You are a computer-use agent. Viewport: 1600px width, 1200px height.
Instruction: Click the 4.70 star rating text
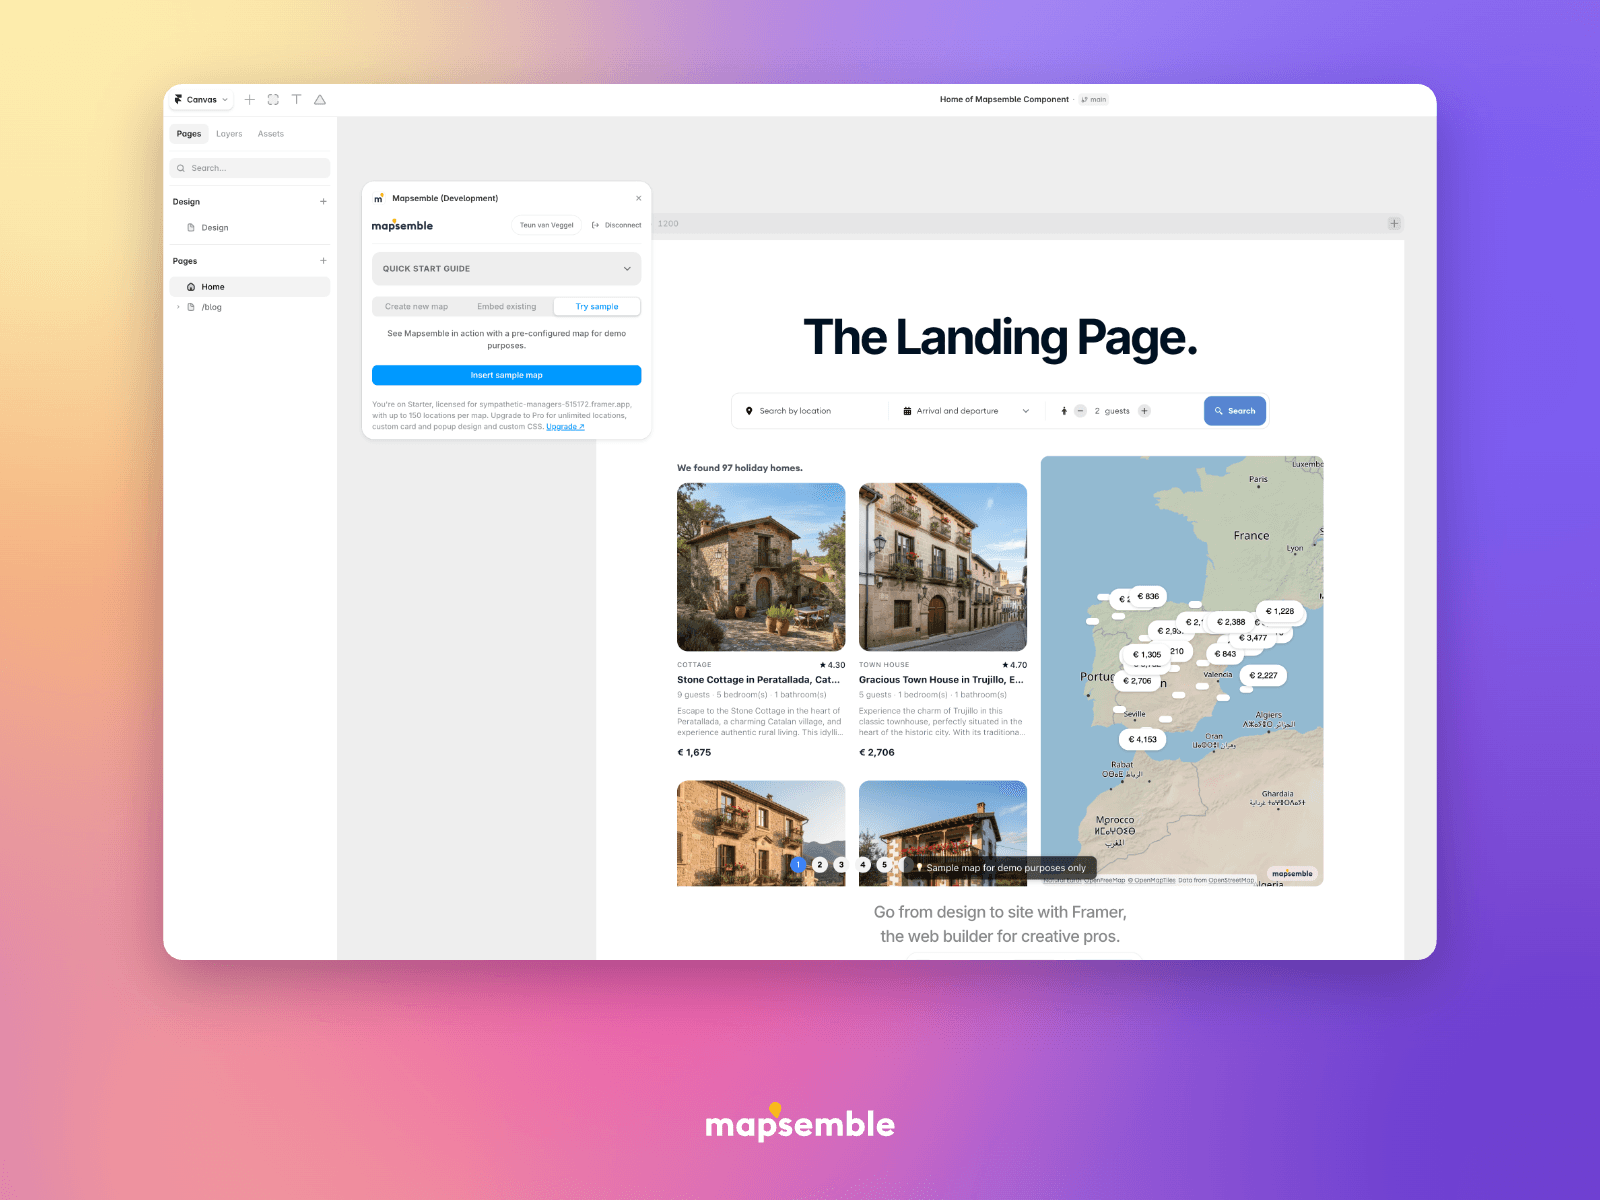pyautogui.click(x=1015, y=665)
